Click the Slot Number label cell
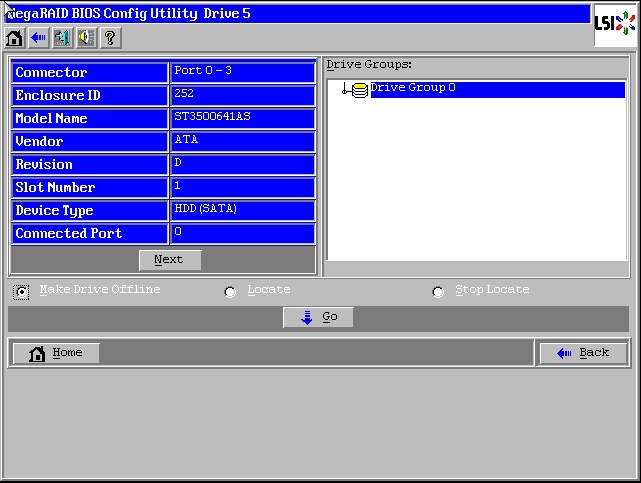 pos(90,188)
